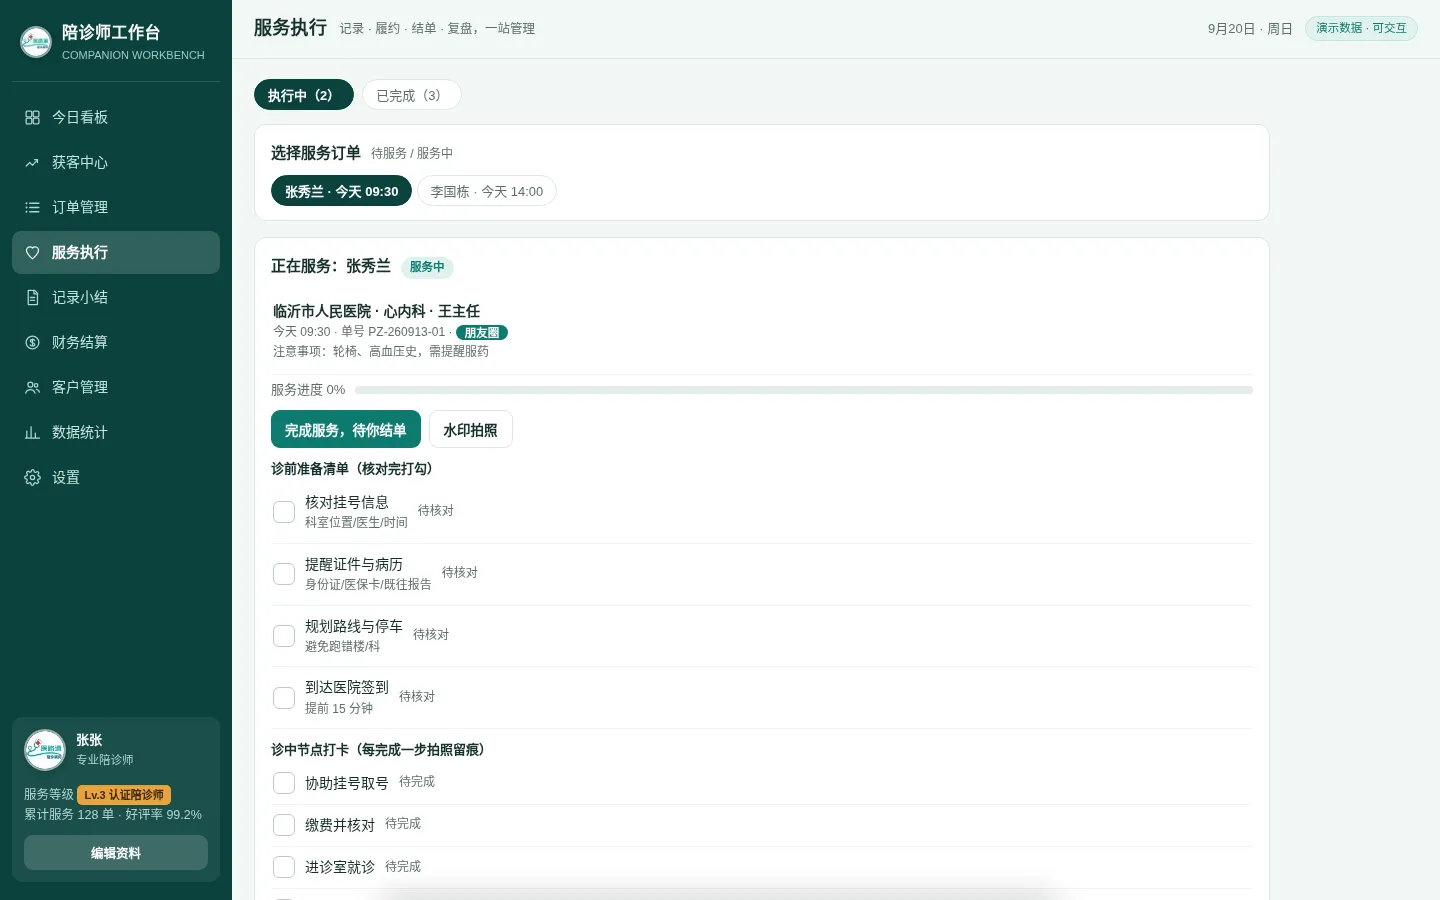
Task: Click the 水印拍照 button
Action: [x=471, y=429]
